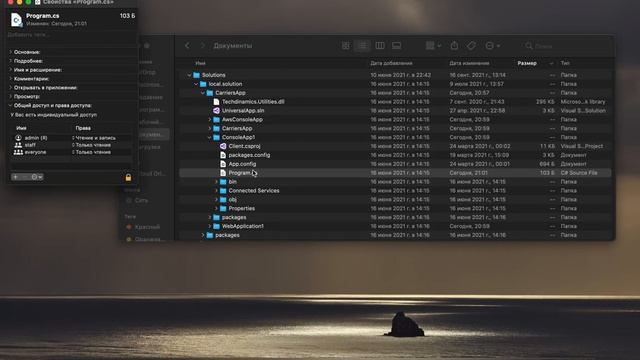The height and width of the screenshot is (360, 640).
Task: Expand the Имя и расширение section
Action: (11, 70)
